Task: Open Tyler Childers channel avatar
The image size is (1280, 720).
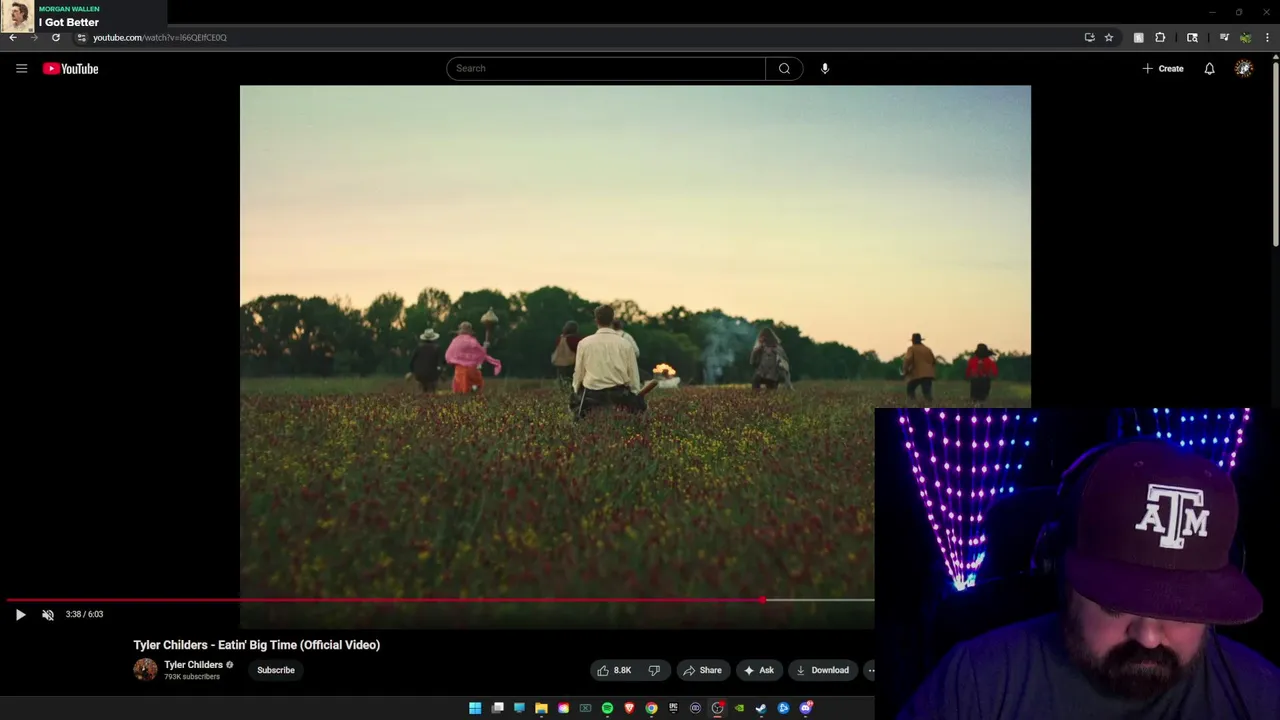Action: point(145,670)
